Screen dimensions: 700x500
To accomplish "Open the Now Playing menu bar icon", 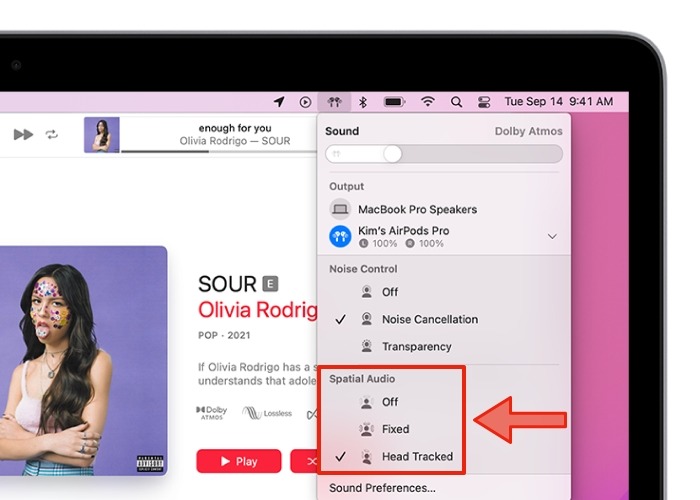I will (x=305, y=102).
